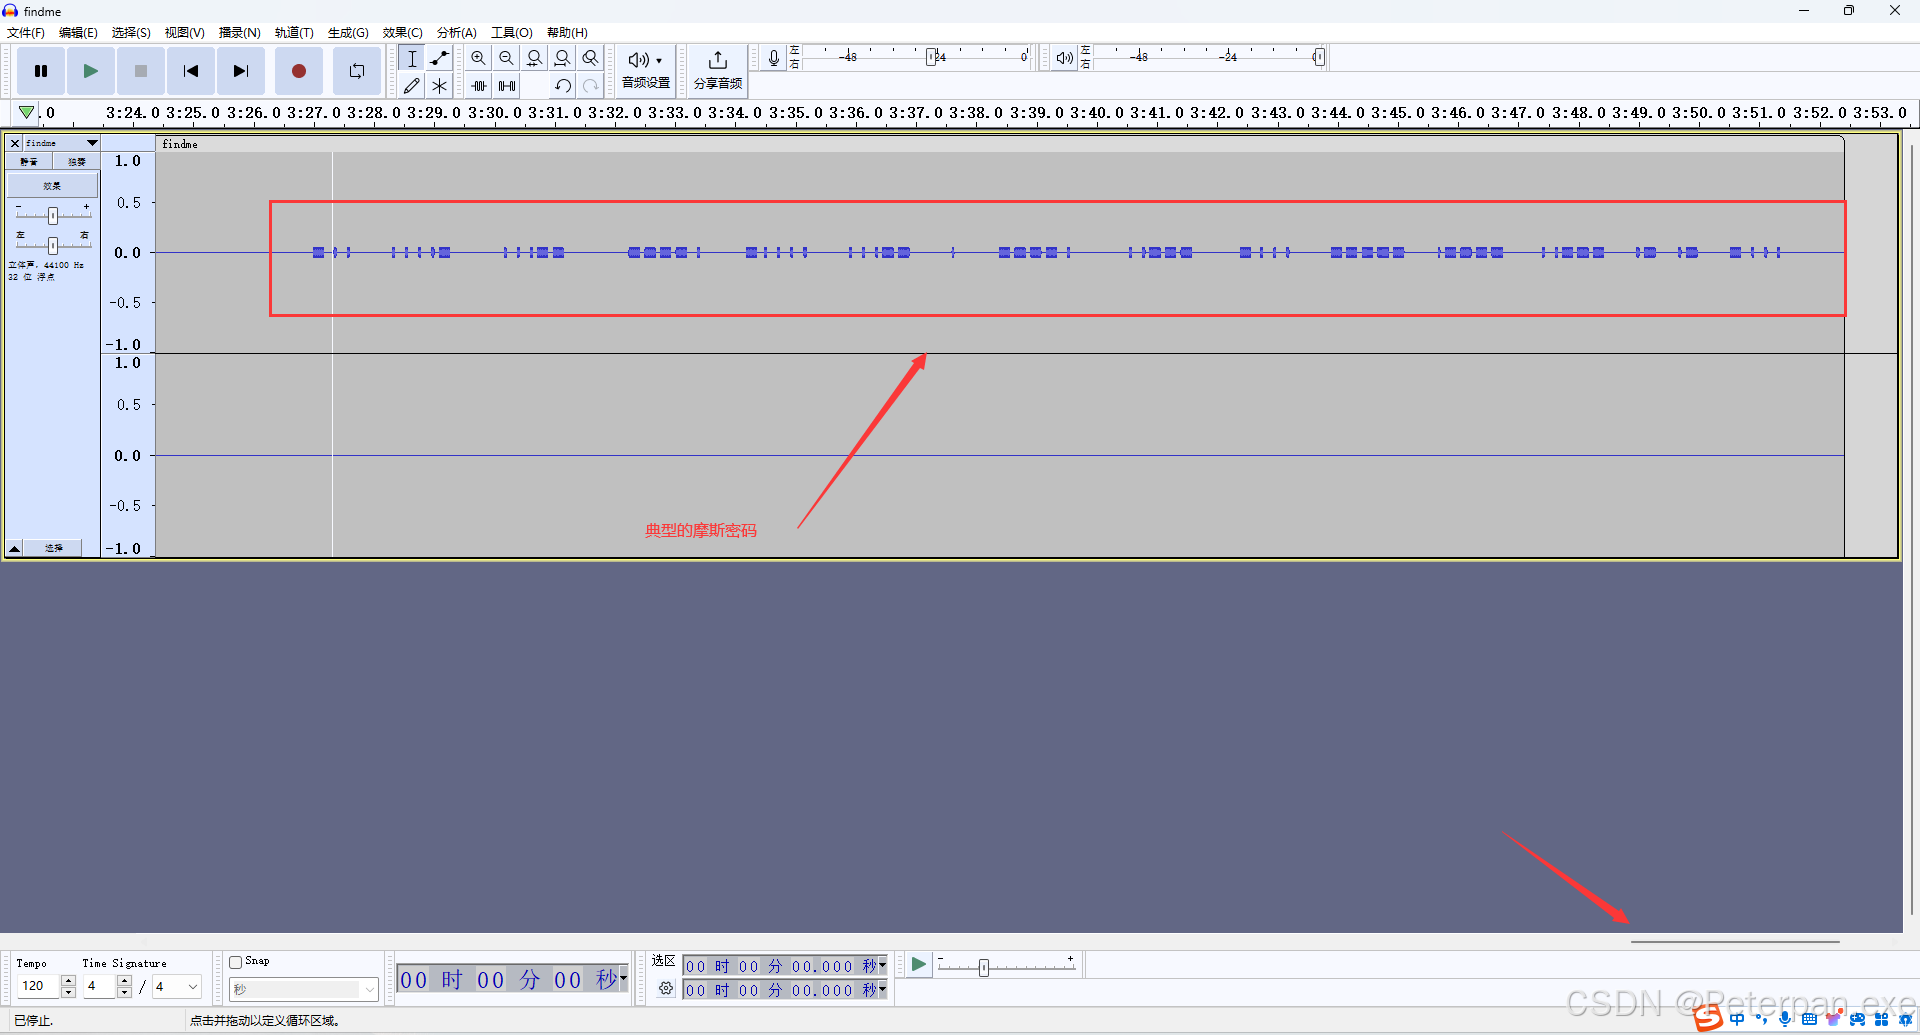The image size is (1920, 1035).
Task: Zoom in on the waveform
Action: pos(479,58)
